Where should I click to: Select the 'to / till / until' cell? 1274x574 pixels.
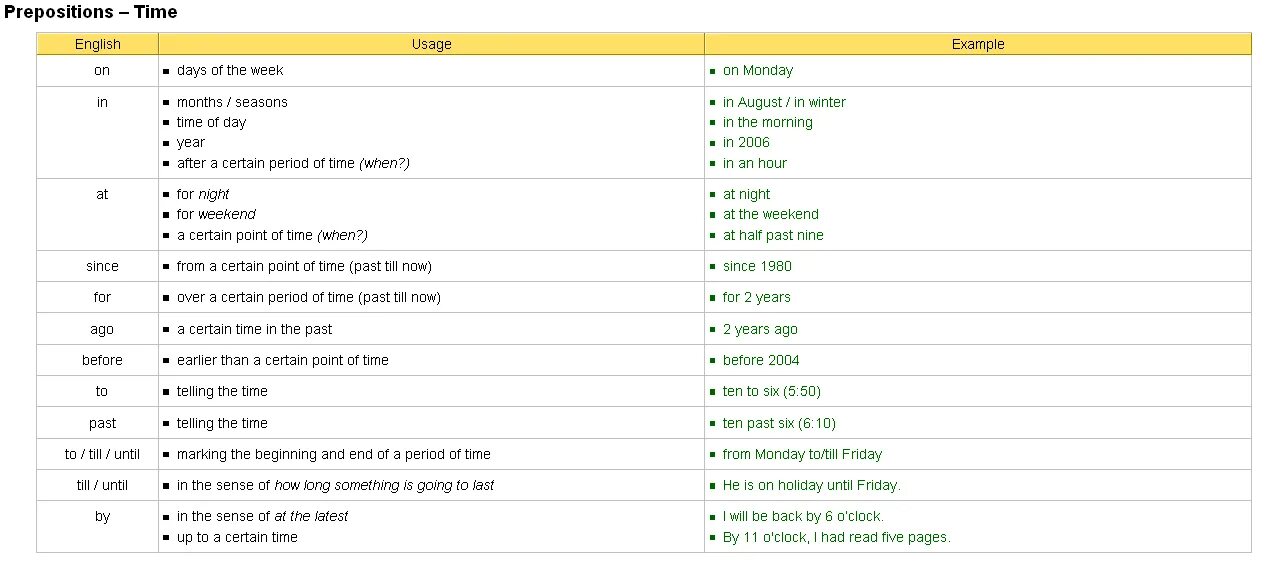102,455
